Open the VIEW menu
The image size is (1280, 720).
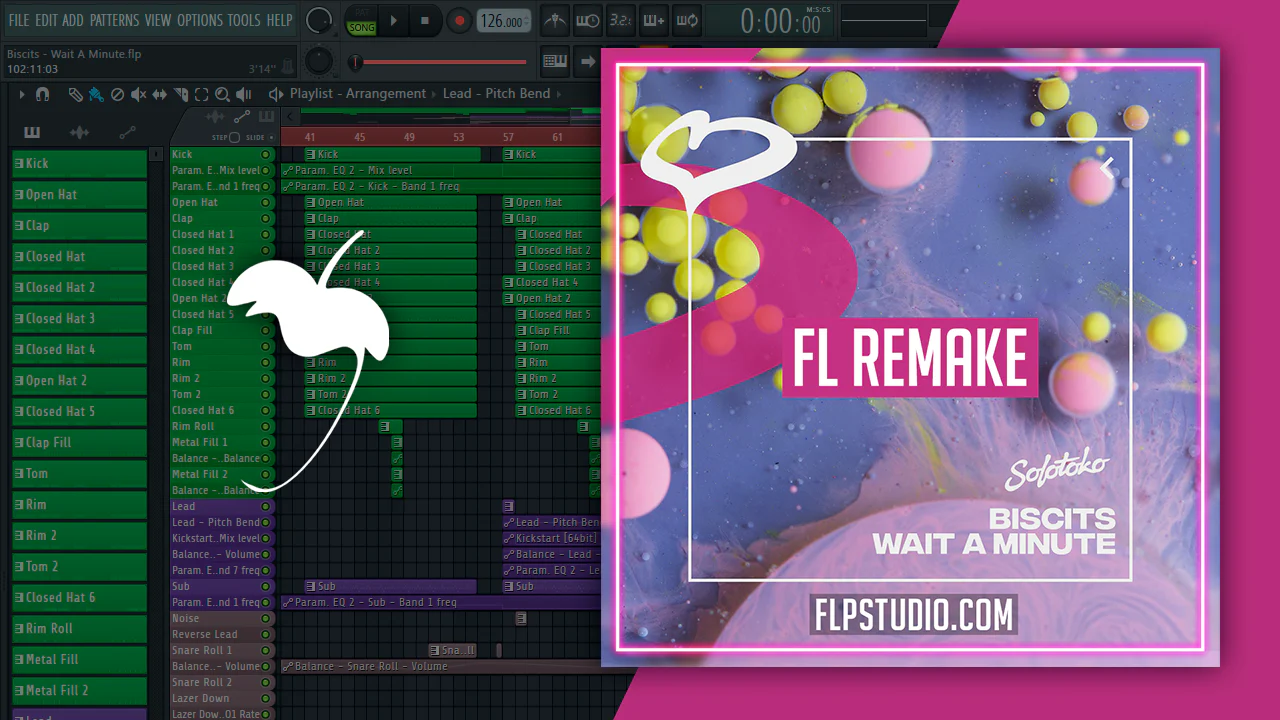tap(158, 20)
